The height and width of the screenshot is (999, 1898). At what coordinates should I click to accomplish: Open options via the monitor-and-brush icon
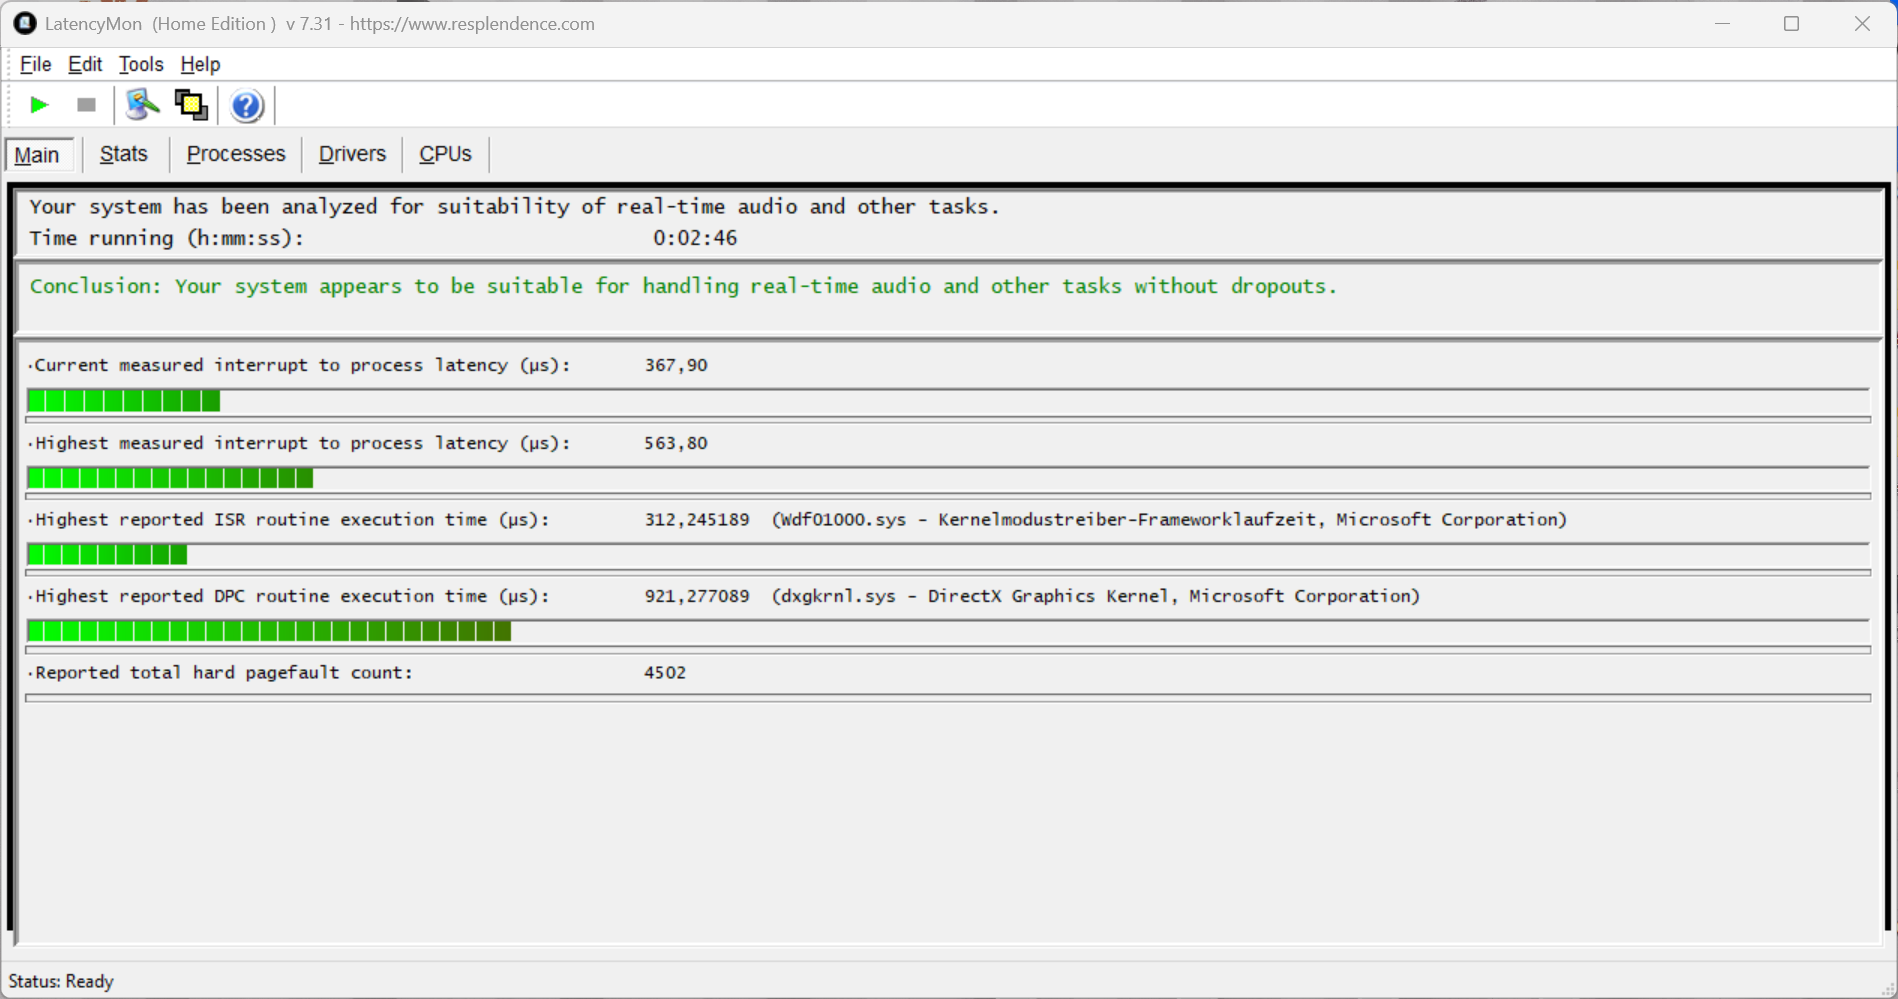click(142, 105)
